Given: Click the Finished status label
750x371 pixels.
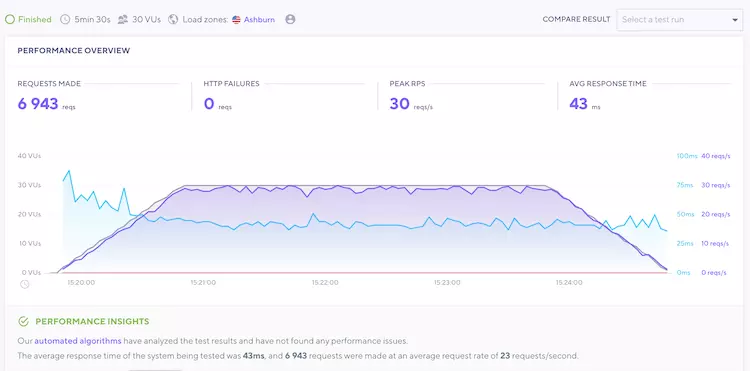Looking at the screenshot, I should click(x=35, y=20).
